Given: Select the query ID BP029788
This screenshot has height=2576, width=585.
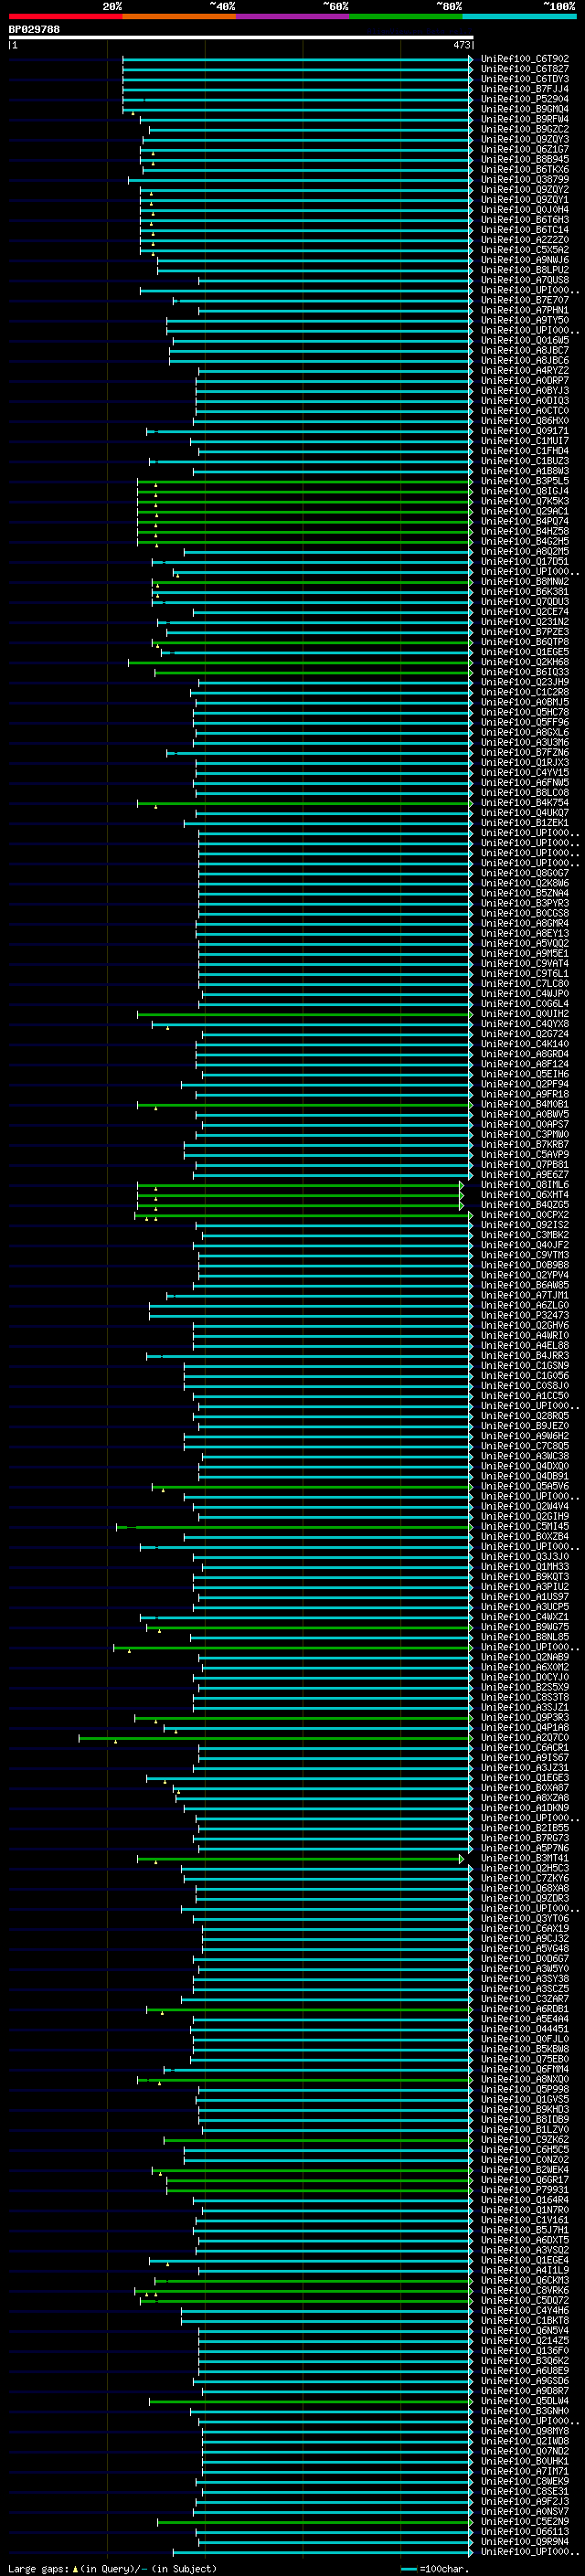Looking at the screenshot, I should point(34,30).
